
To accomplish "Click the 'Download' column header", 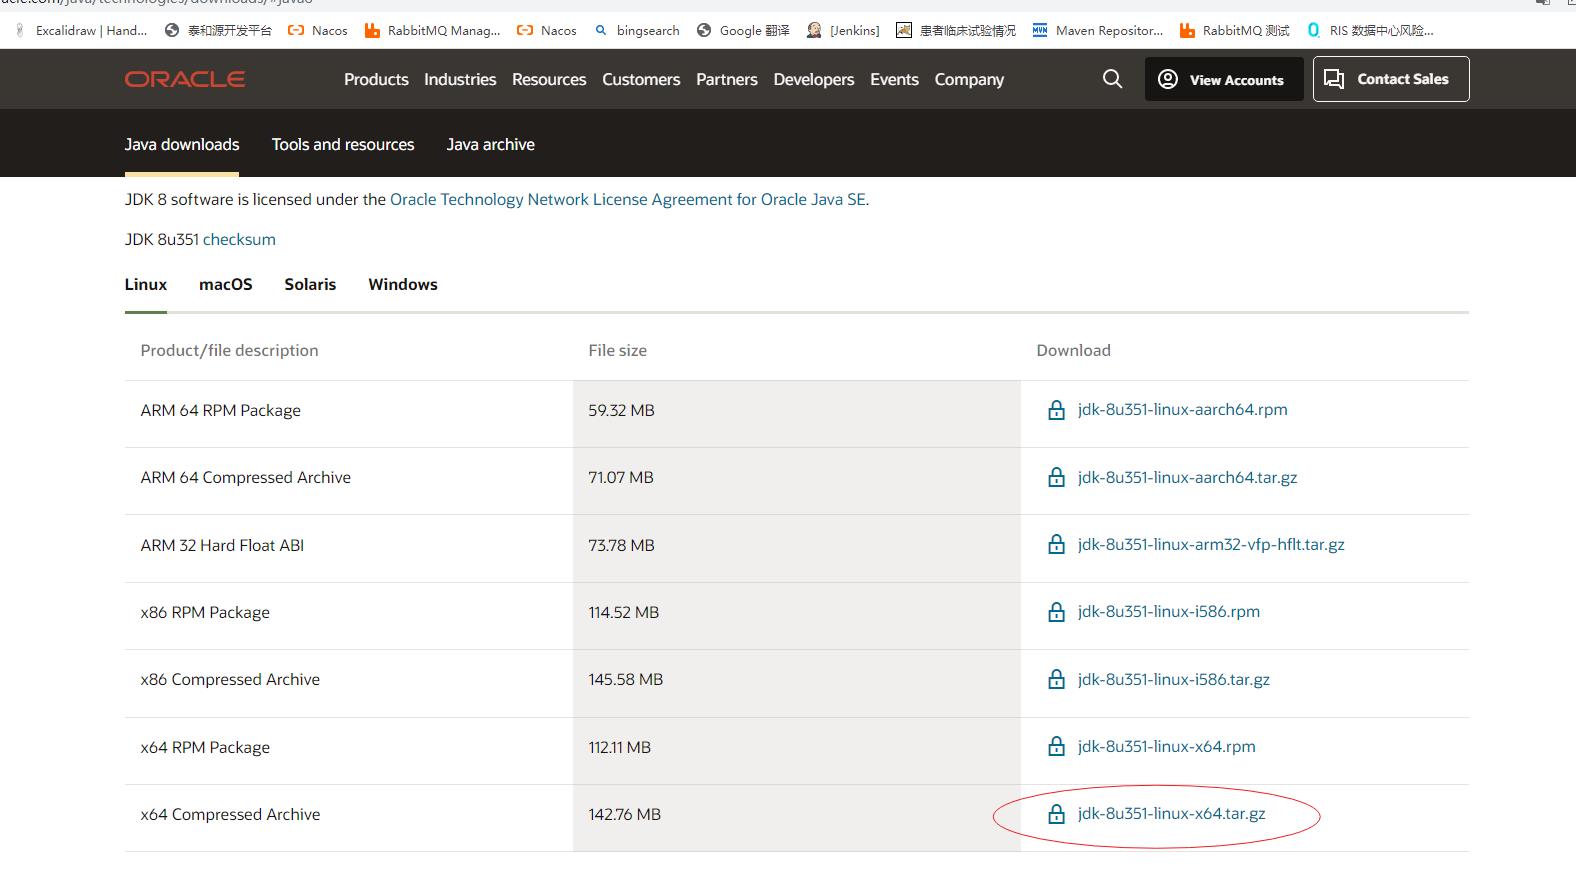I will 1073,350.
